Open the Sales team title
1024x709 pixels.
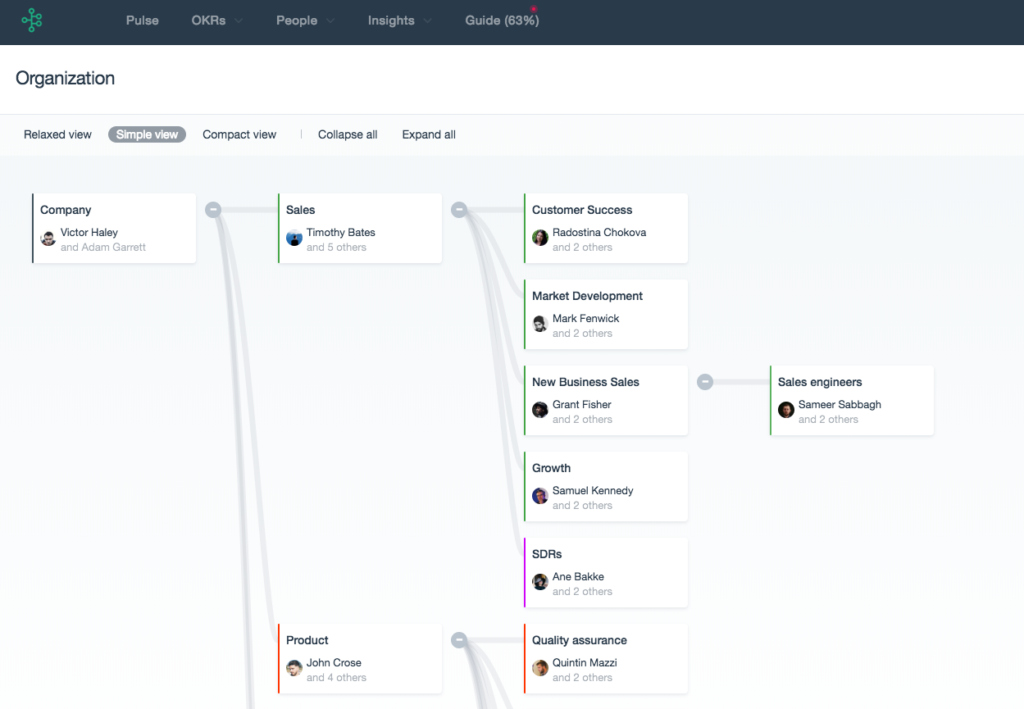[300, 210]
